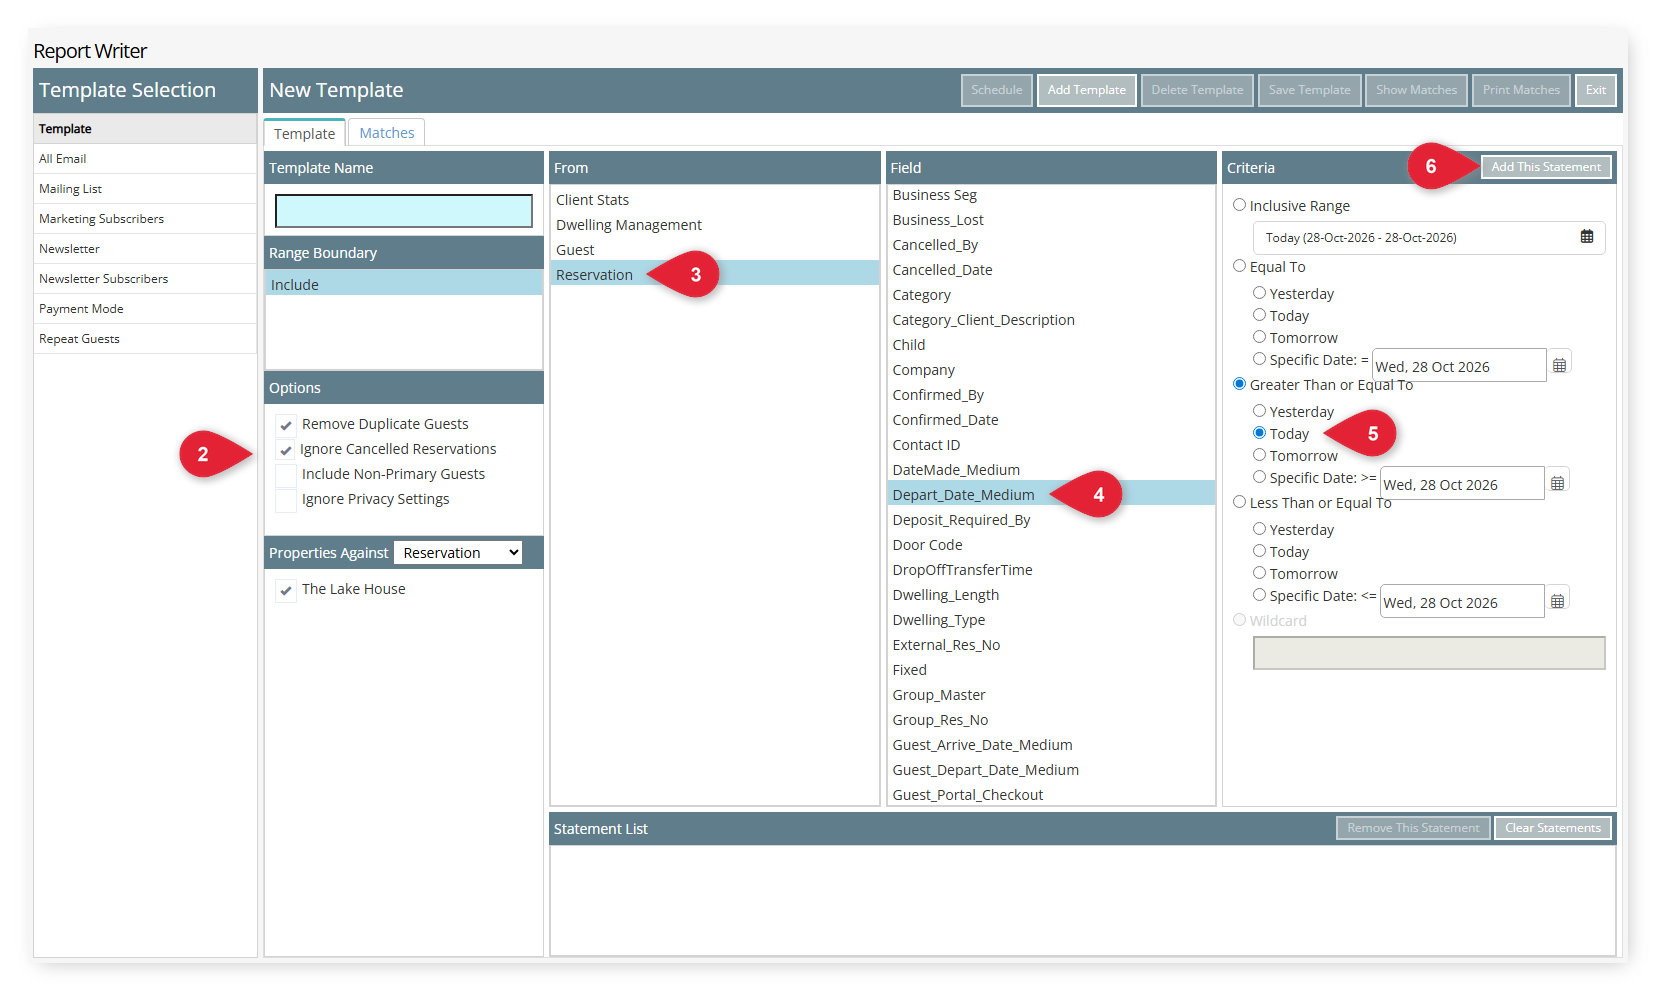Click Equal To specific date field

click(1459, 366)
